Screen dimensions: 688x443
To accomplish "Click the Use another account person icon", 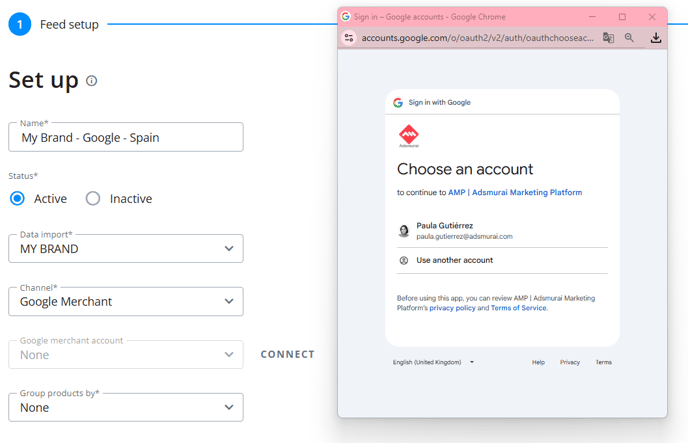I will (x=404, y=261).
